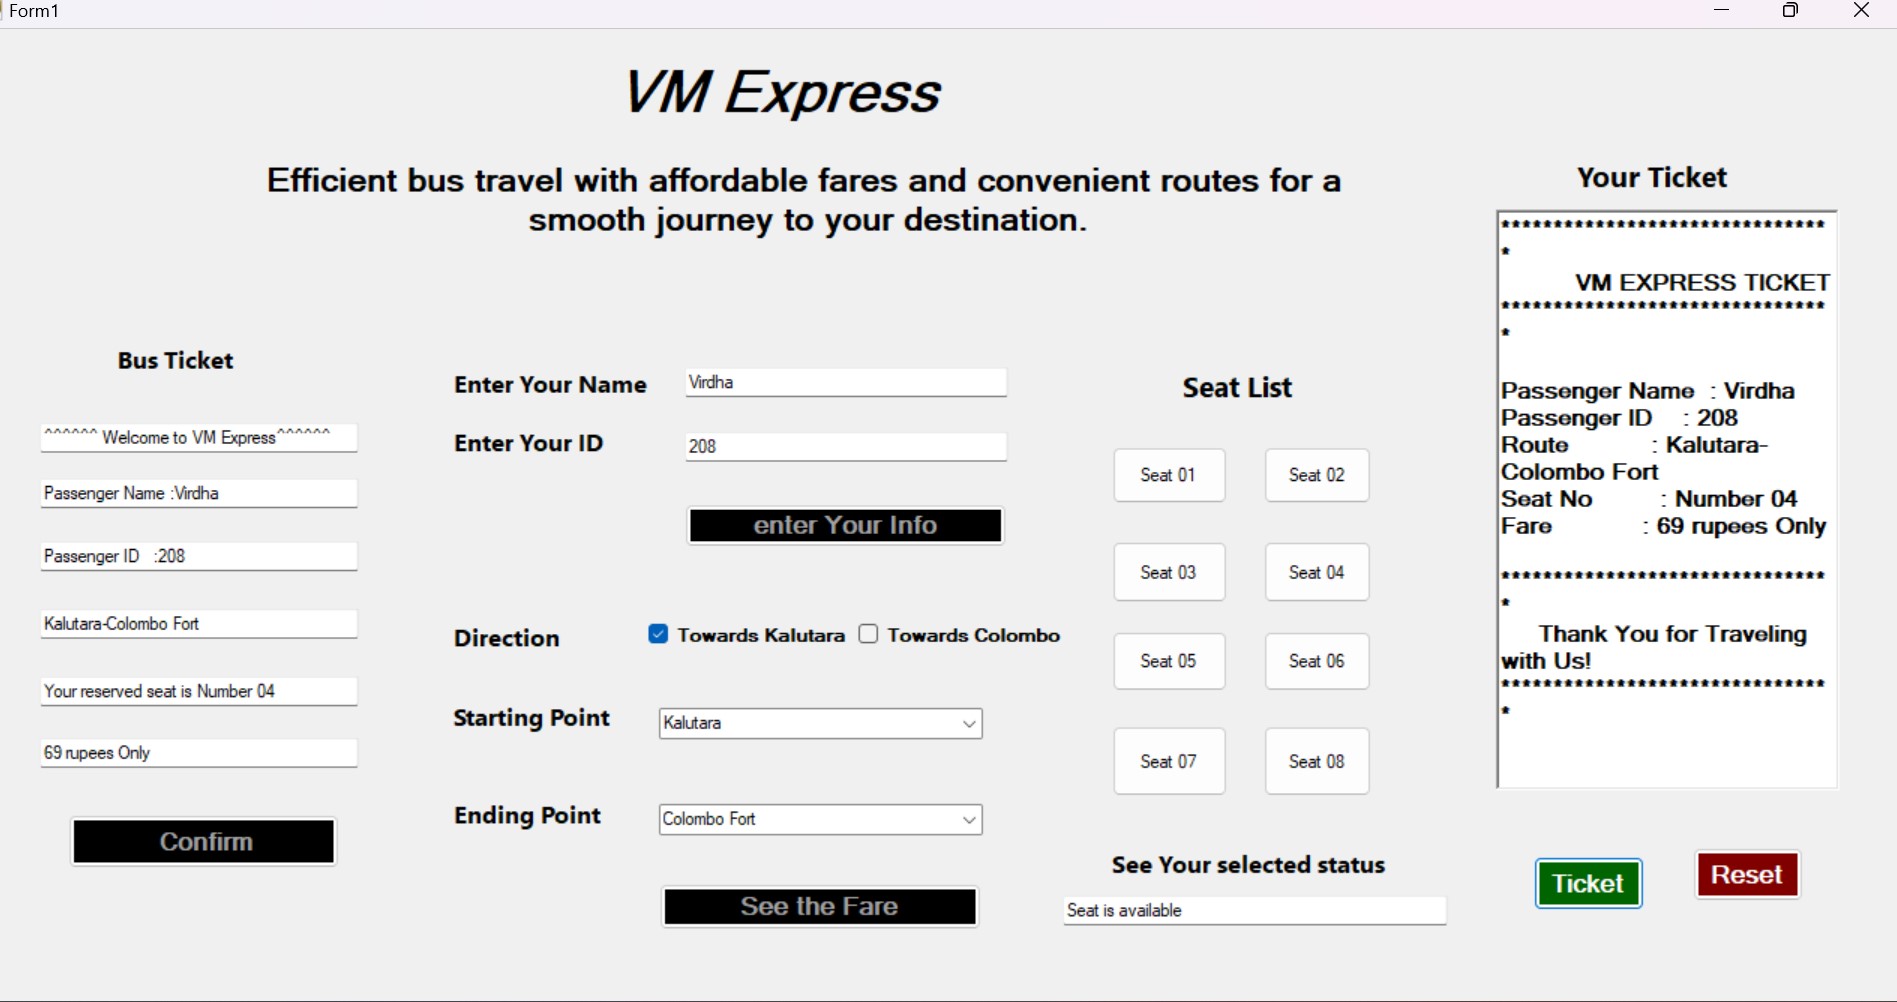This screenshot has height=1002, width=1897.
Task: Toggle both direction checkboxes off via Towards Kalutara
Action: (x=657, y=634)
